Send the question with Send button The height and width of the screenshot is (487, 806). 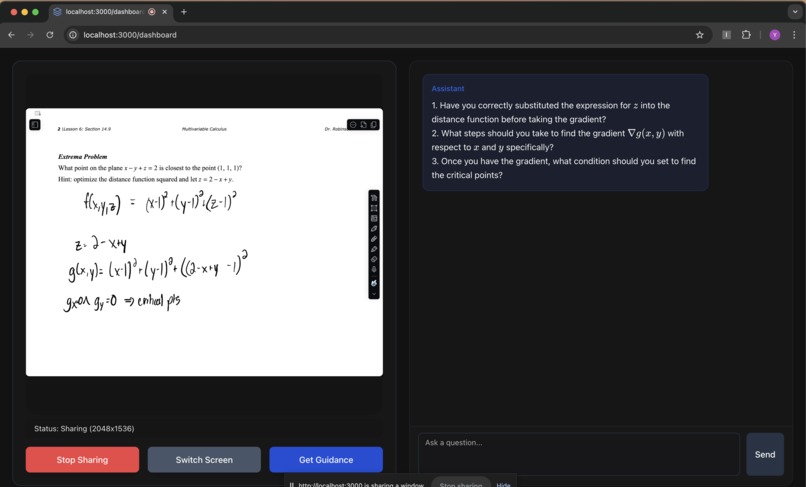[765, 455]
